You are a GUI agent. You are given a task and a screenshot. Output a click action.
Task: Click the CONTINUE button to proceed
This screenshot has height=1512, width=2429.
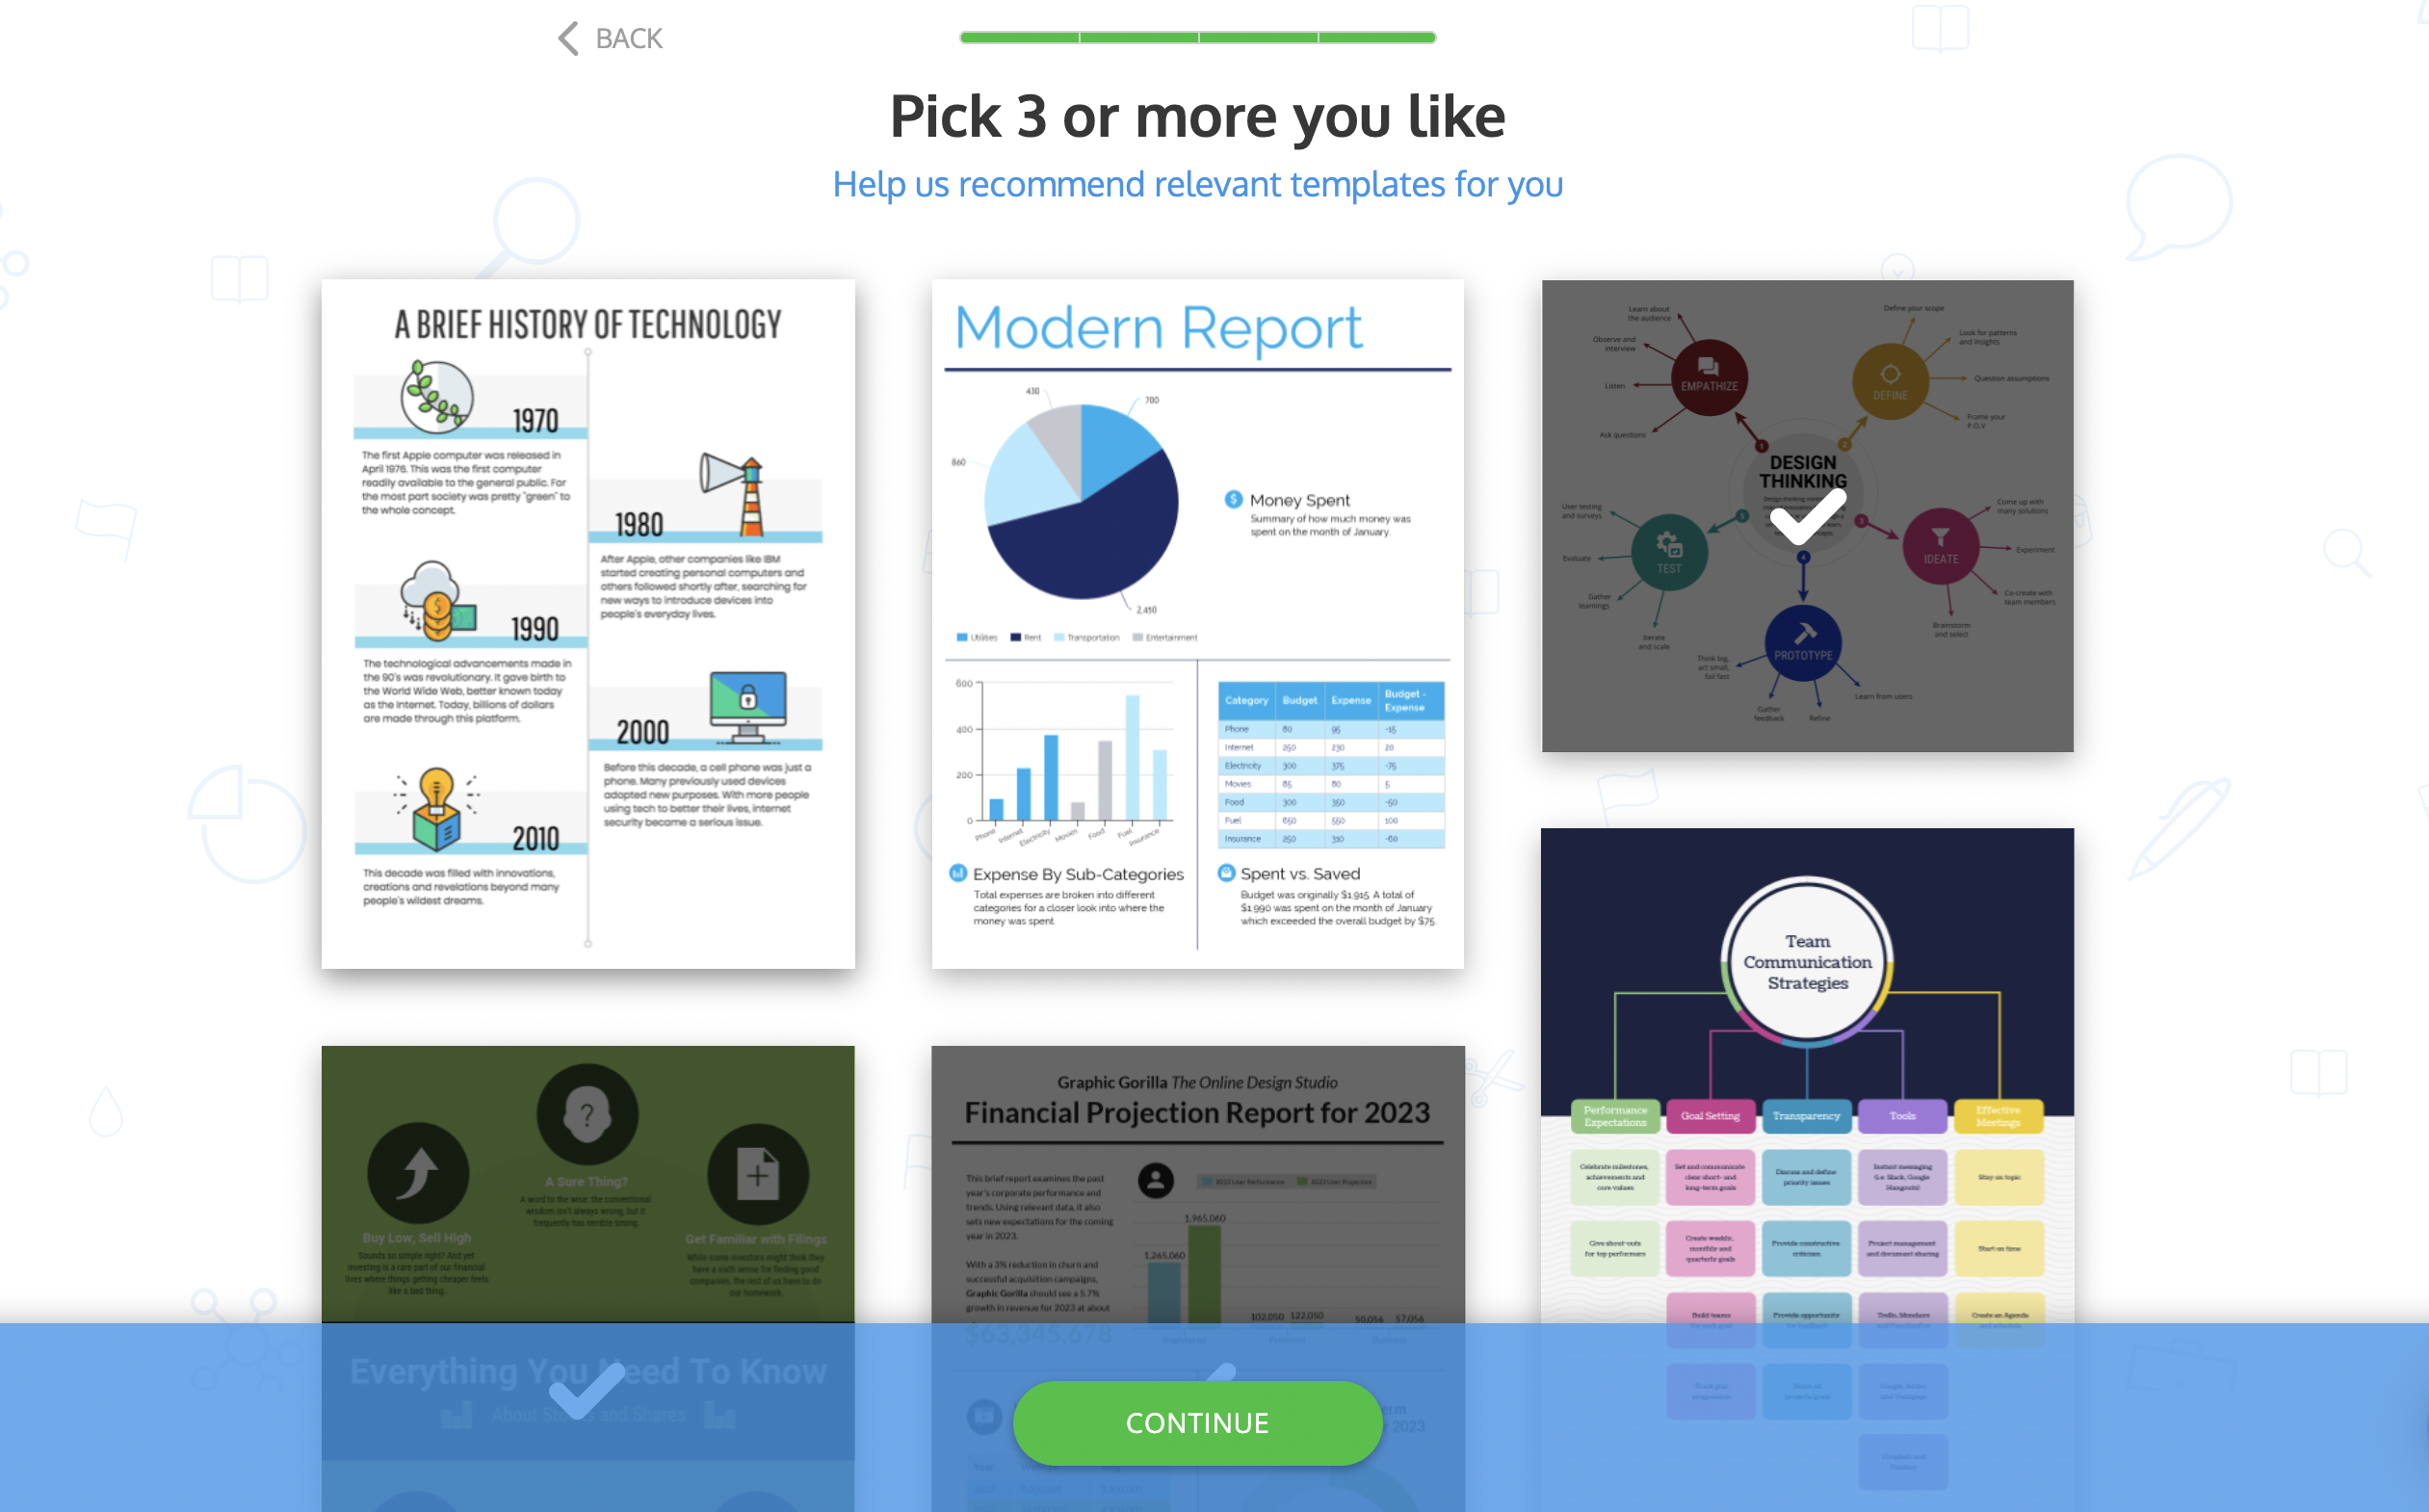point(1196,1423)
